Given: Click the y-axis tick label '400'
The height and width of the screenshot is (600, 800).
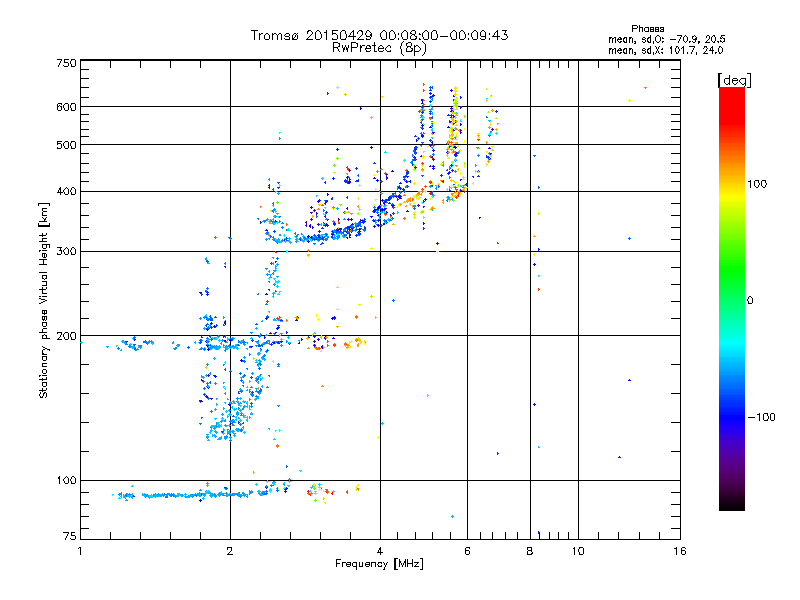Looking at the screenshot, I should pos(66,191).
